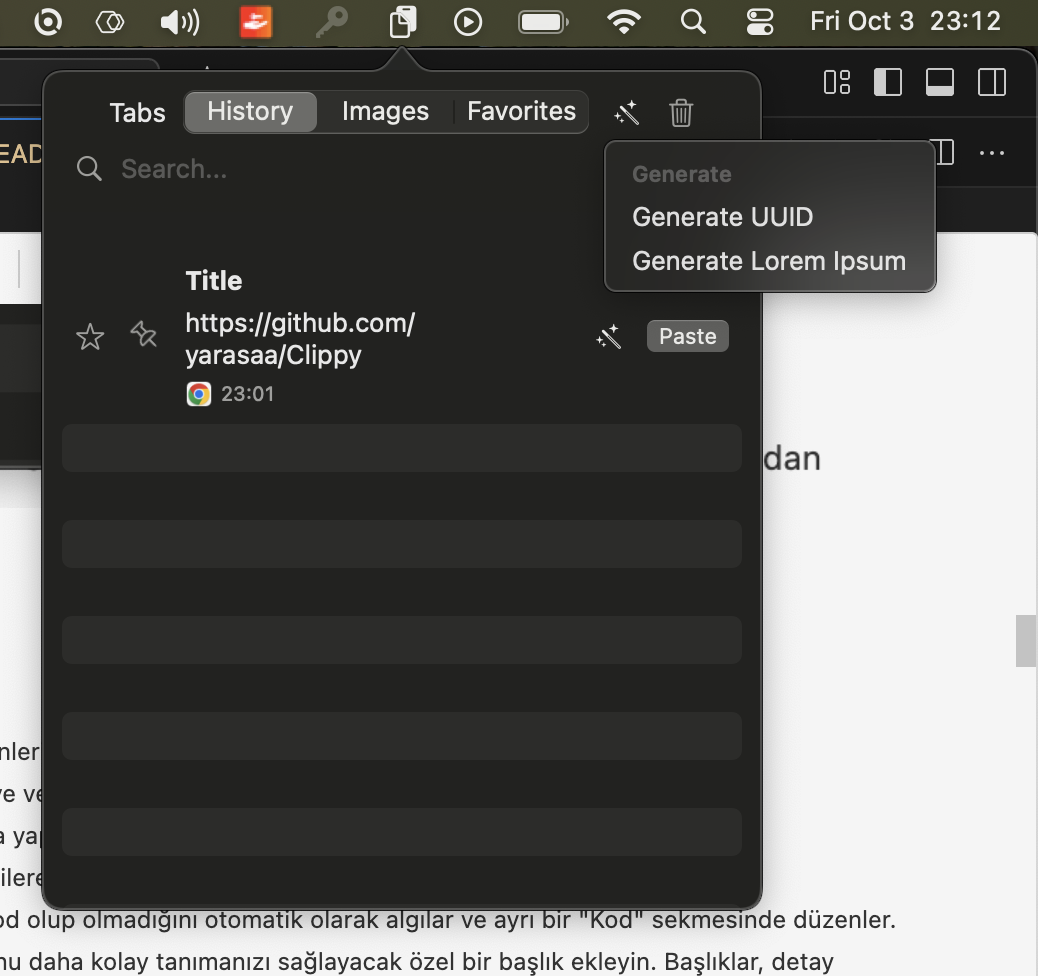
Task: Favorite the GitHub entry using the star icon
Action: pyautogui.click(x=89, y=336)
